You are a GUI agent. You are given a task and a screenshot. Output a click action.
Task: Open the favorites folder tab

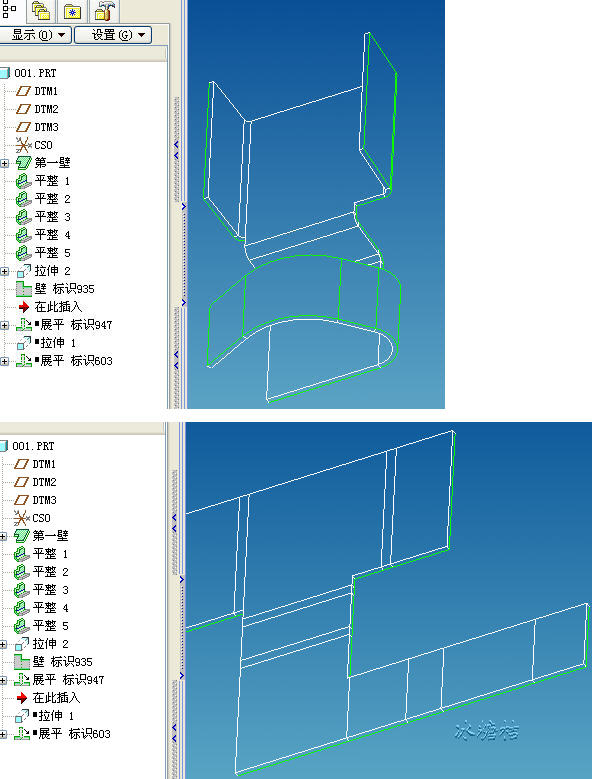pyautogui.click(x=73, y=11)
